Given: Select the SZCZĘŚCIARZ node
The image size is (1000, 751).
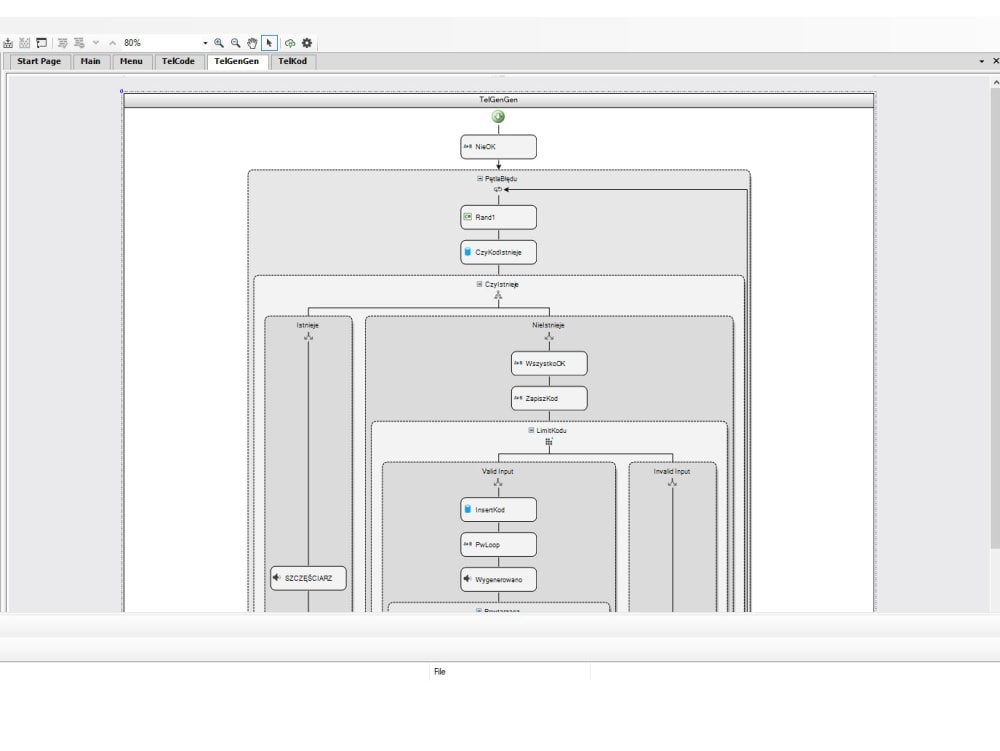Looking at the screenshot, I should click(x=309, y=578).
